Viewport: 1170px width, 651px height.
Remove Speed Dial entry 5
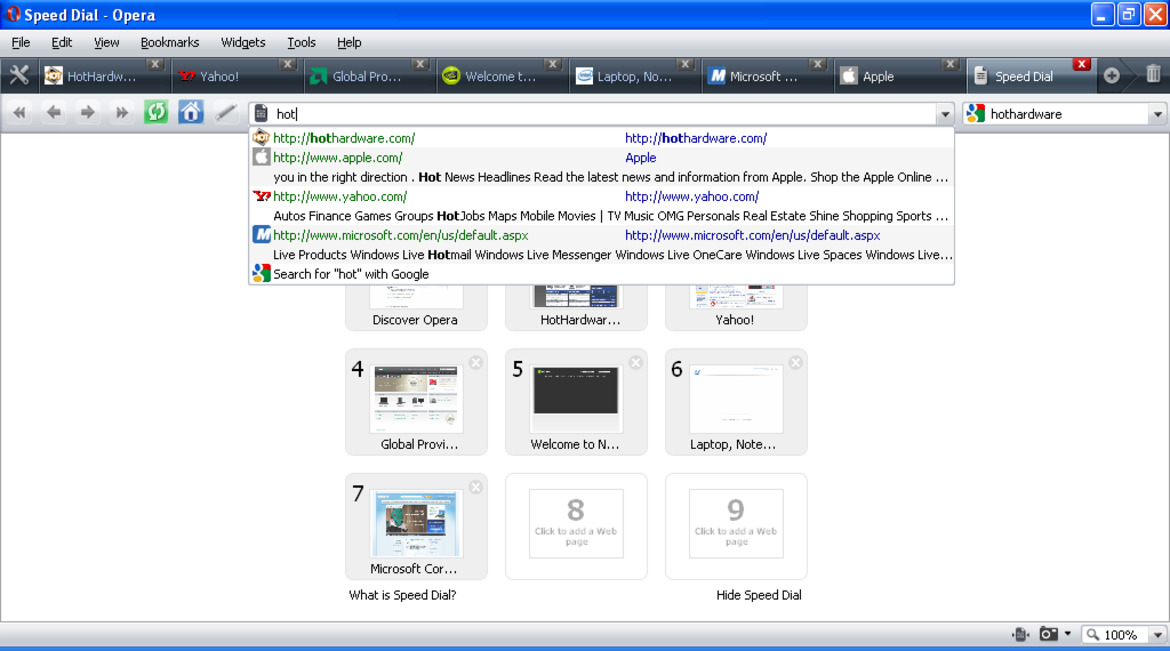pos(636,363)
